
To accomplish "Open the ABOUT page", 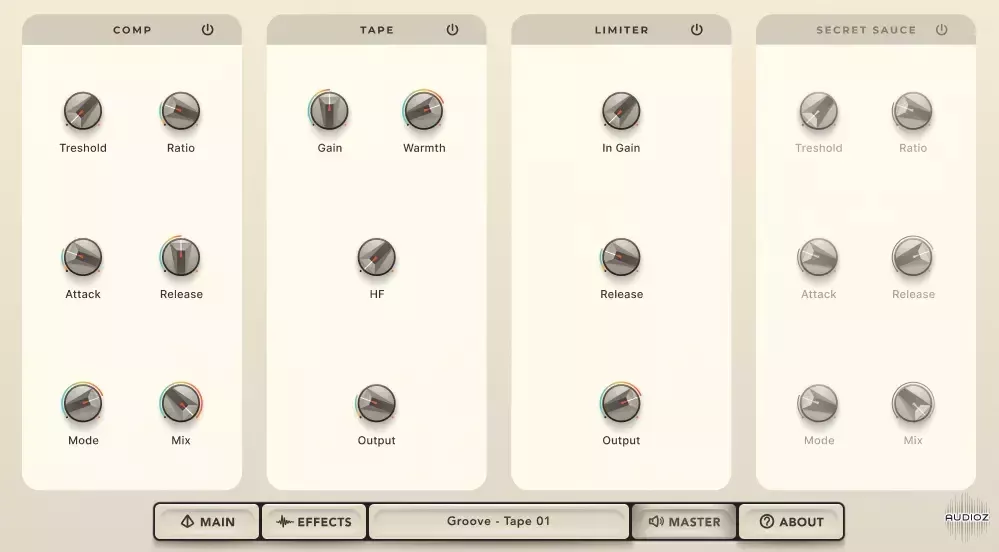I will click(791, 521).
